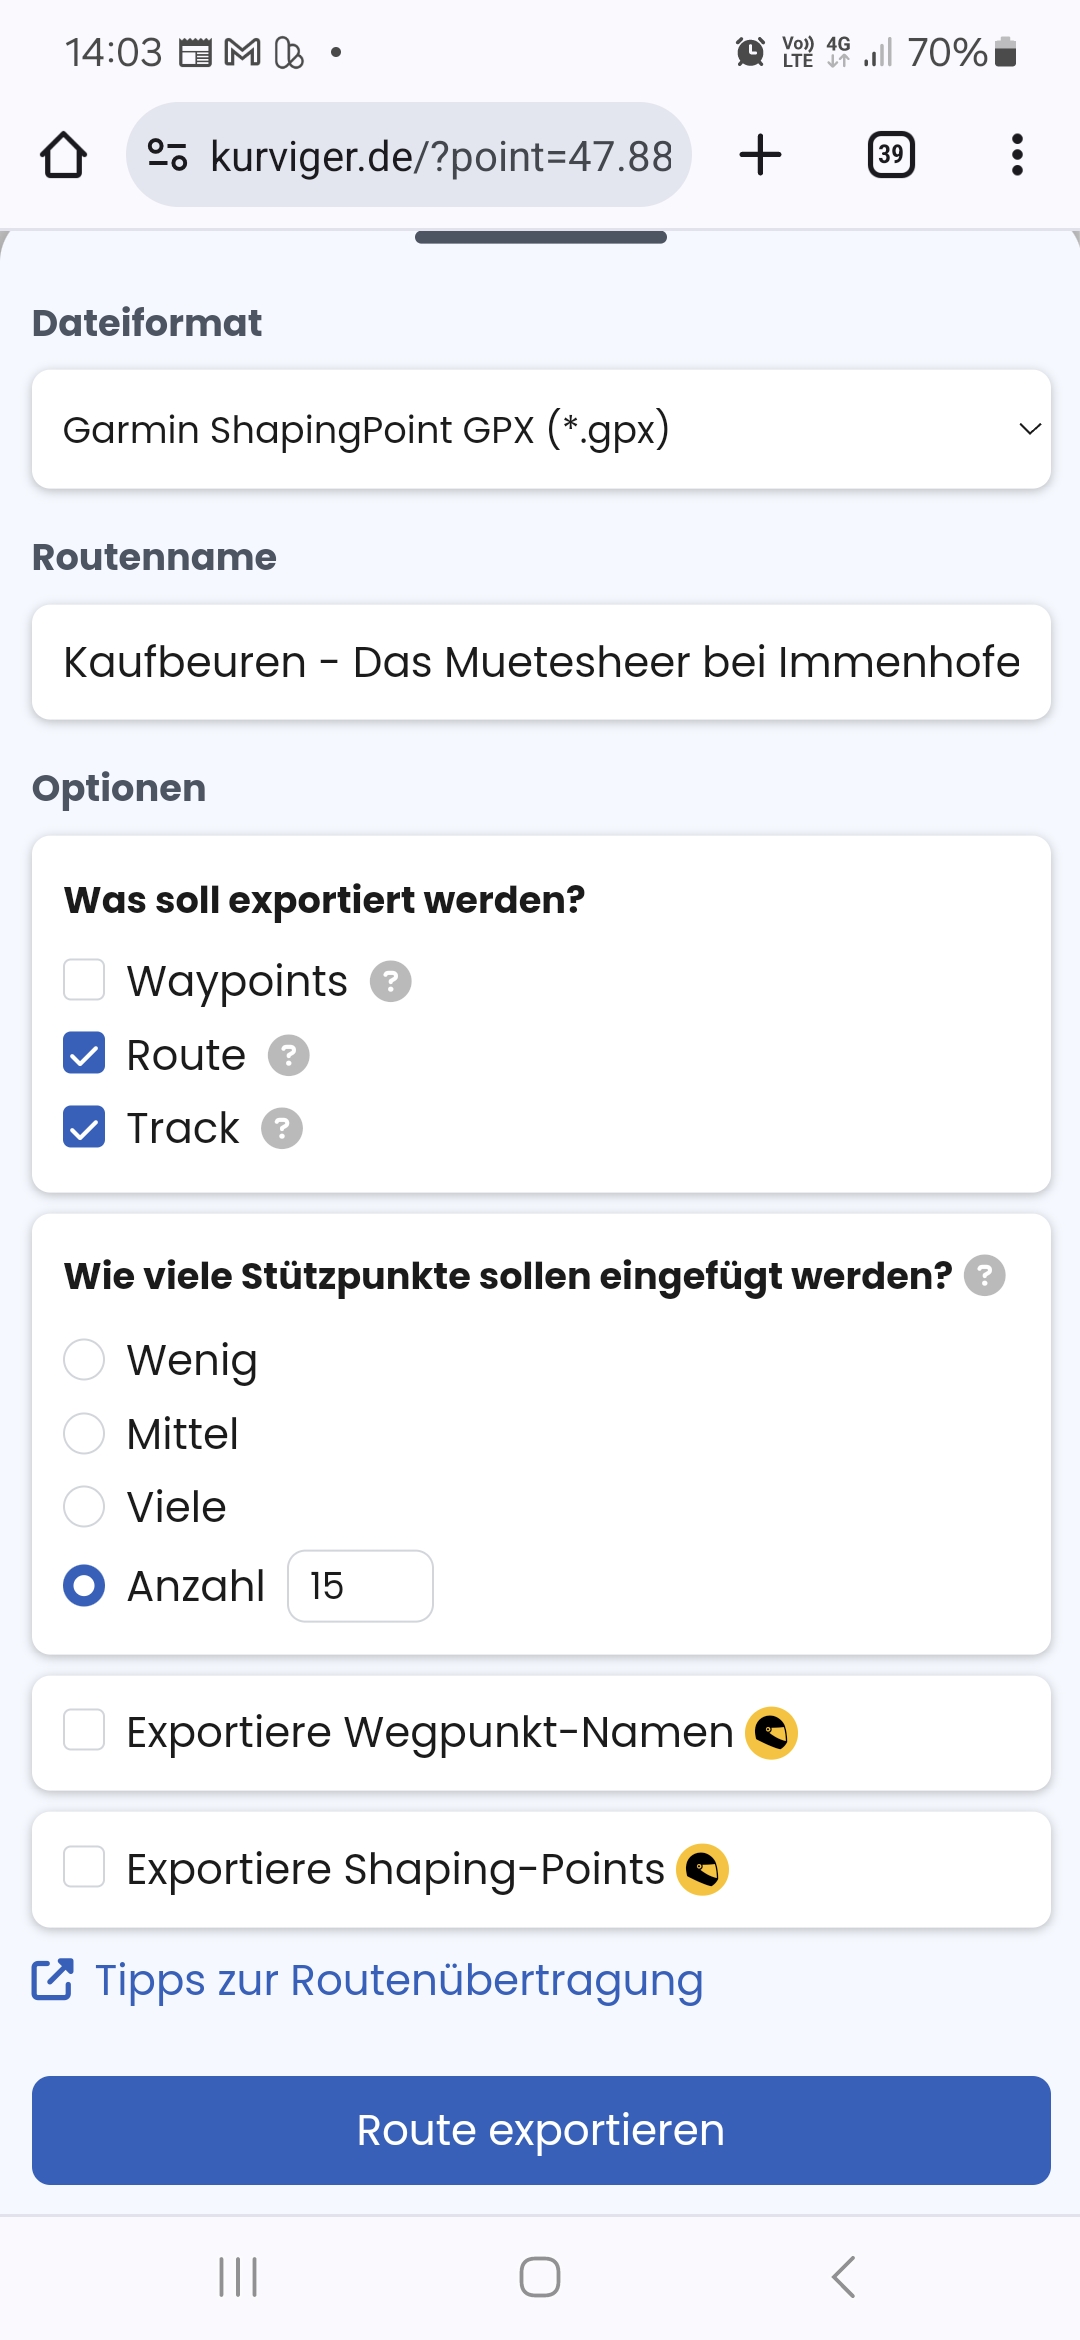
Task: Enable the Waypoints checkbox
Action: 84,980
